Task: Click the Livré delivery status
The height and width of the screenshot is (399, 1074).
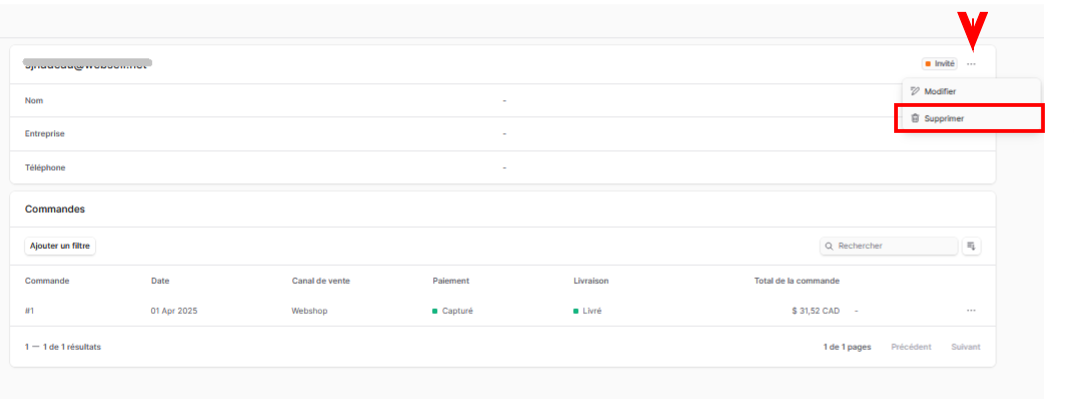Action: coord(588,311)
